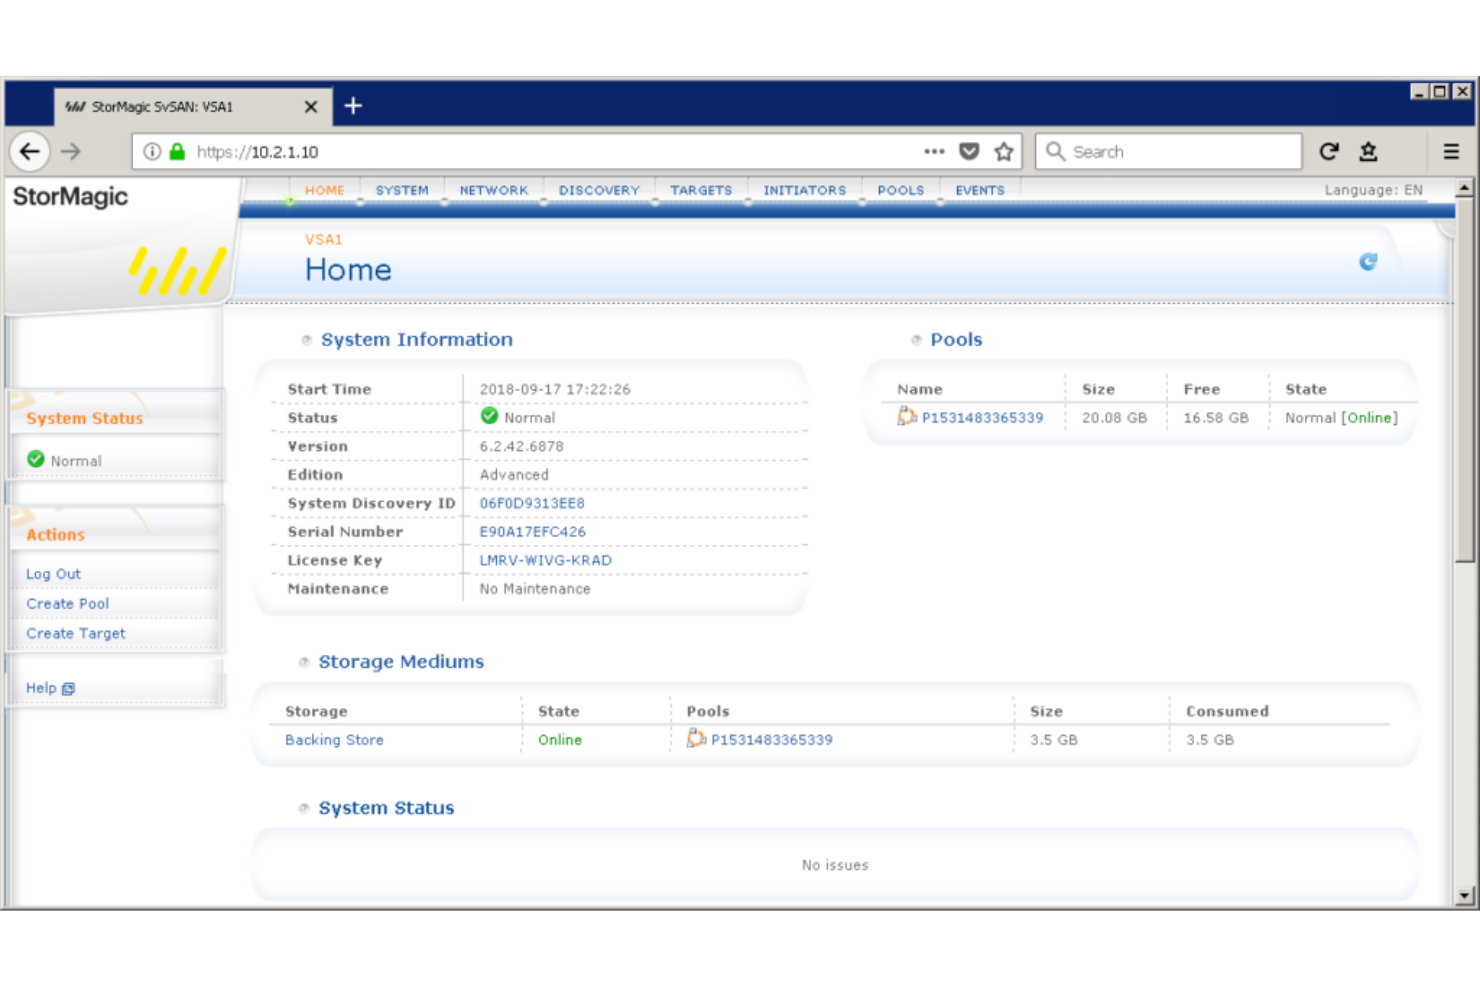The width and height of the screenshot is (1480, 987).
Task: Collapse the Pools section
Action: [x=916, y=340]
